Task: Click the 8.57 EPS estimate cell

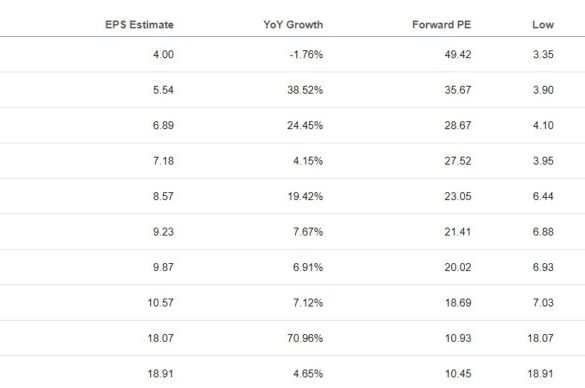Action: [163, 196]
